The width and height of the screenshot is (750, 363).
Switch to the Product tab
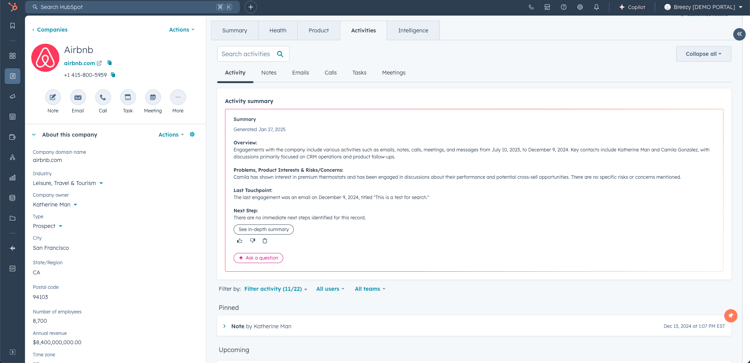[x=319, y=30]
